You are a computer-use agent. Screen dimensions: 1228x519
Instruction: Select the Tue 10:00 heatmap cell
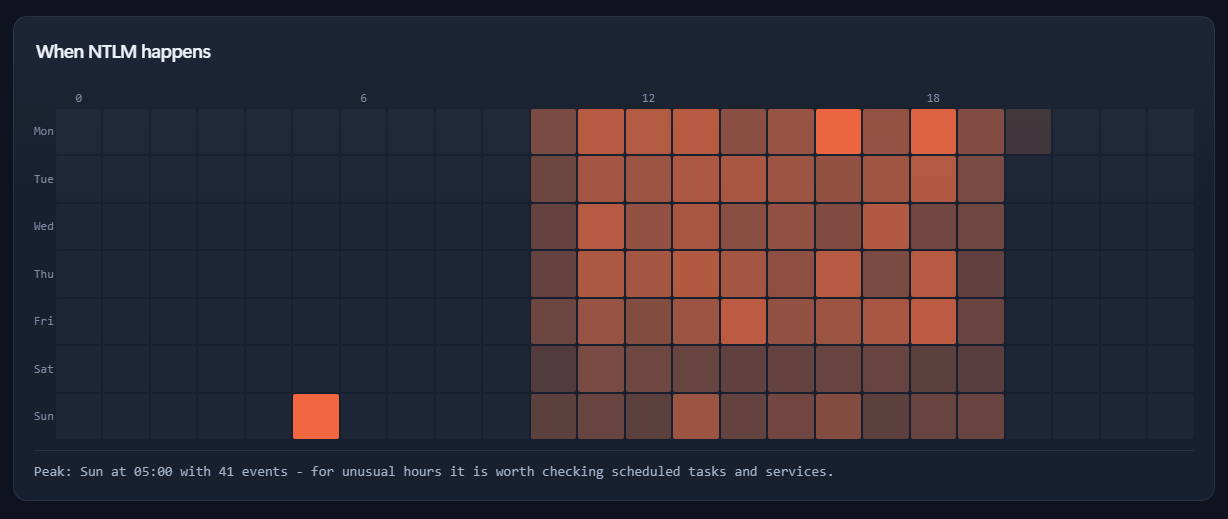554,179
